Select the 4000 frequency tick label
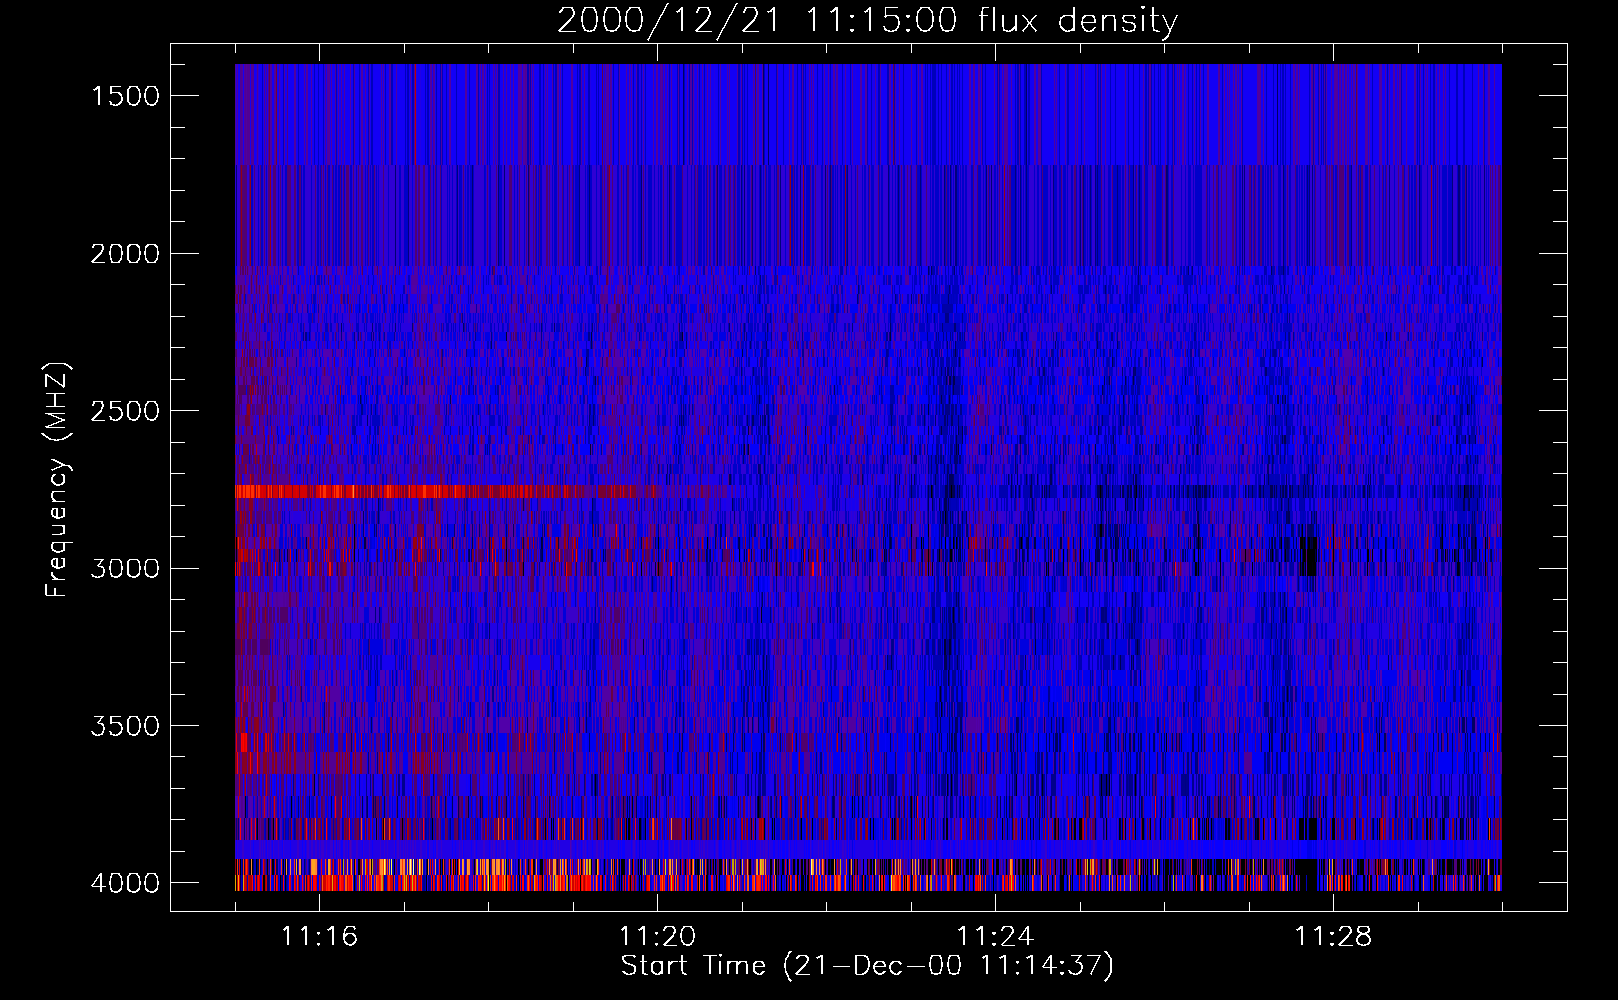 pyautogui.click(x=125, y=883)
